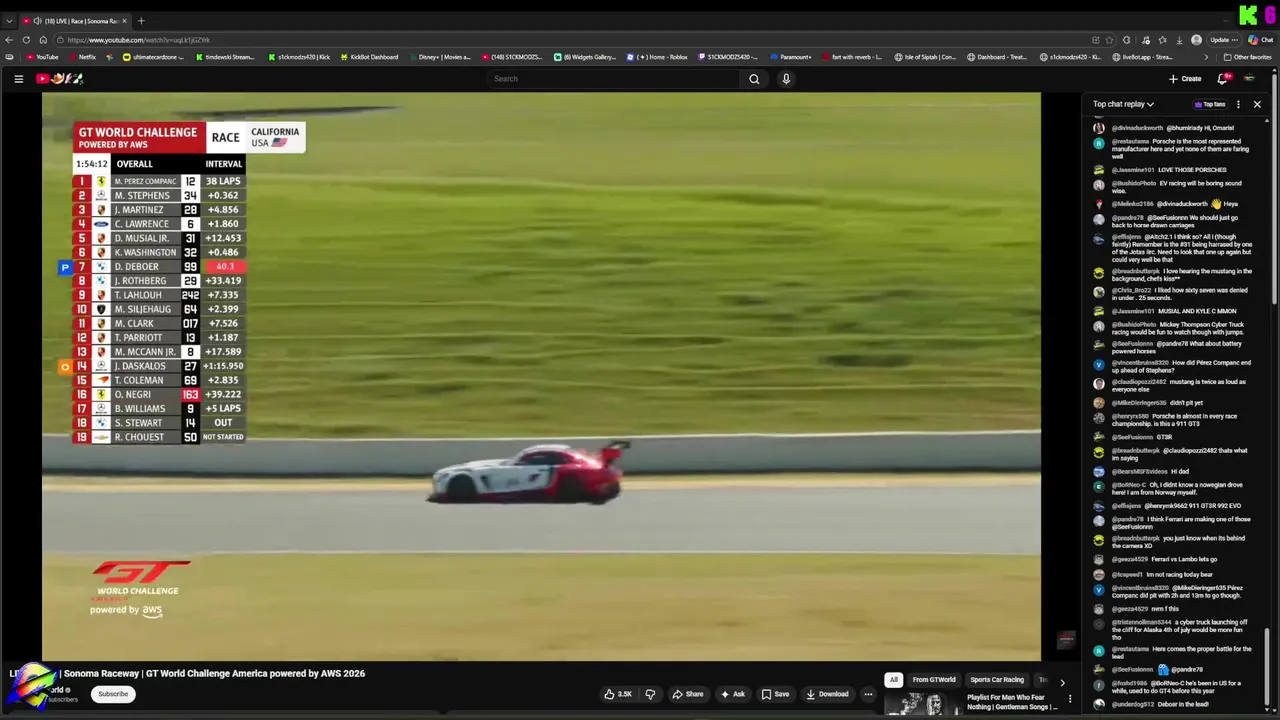Select the All recommendation chip
The height and width of the screenshot is (720, 1280).
click(894, 680)
